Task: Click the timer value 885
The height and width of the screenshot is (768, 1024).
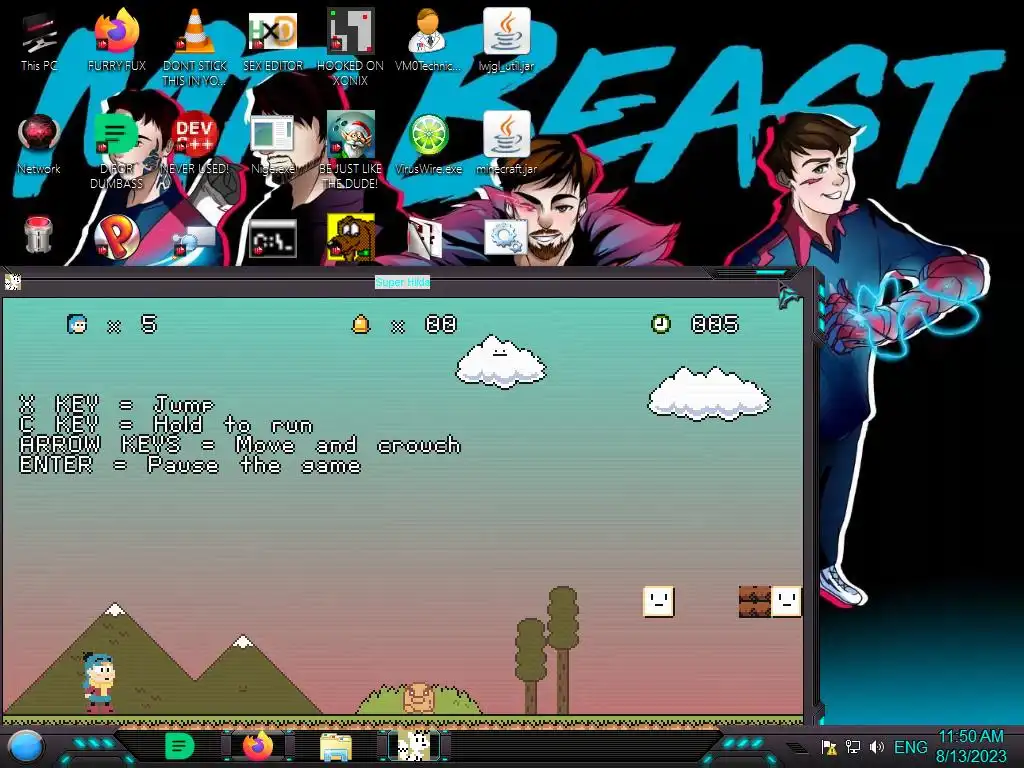Action: (x=714, y=324)
